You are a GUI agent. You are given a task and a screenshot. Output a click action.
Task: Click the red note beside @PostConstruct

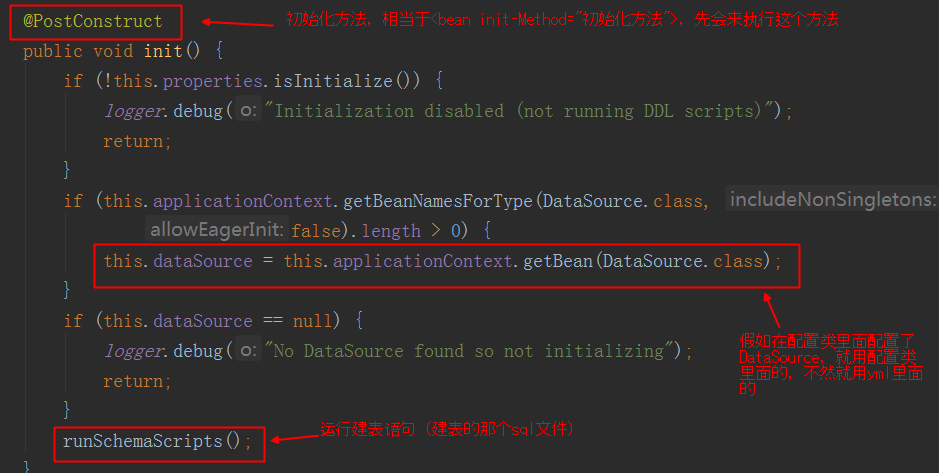coord(562,20)
